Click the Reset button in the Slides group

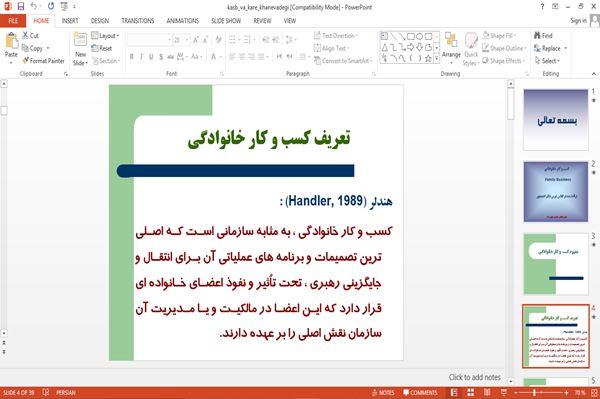[x=102, y=48]
